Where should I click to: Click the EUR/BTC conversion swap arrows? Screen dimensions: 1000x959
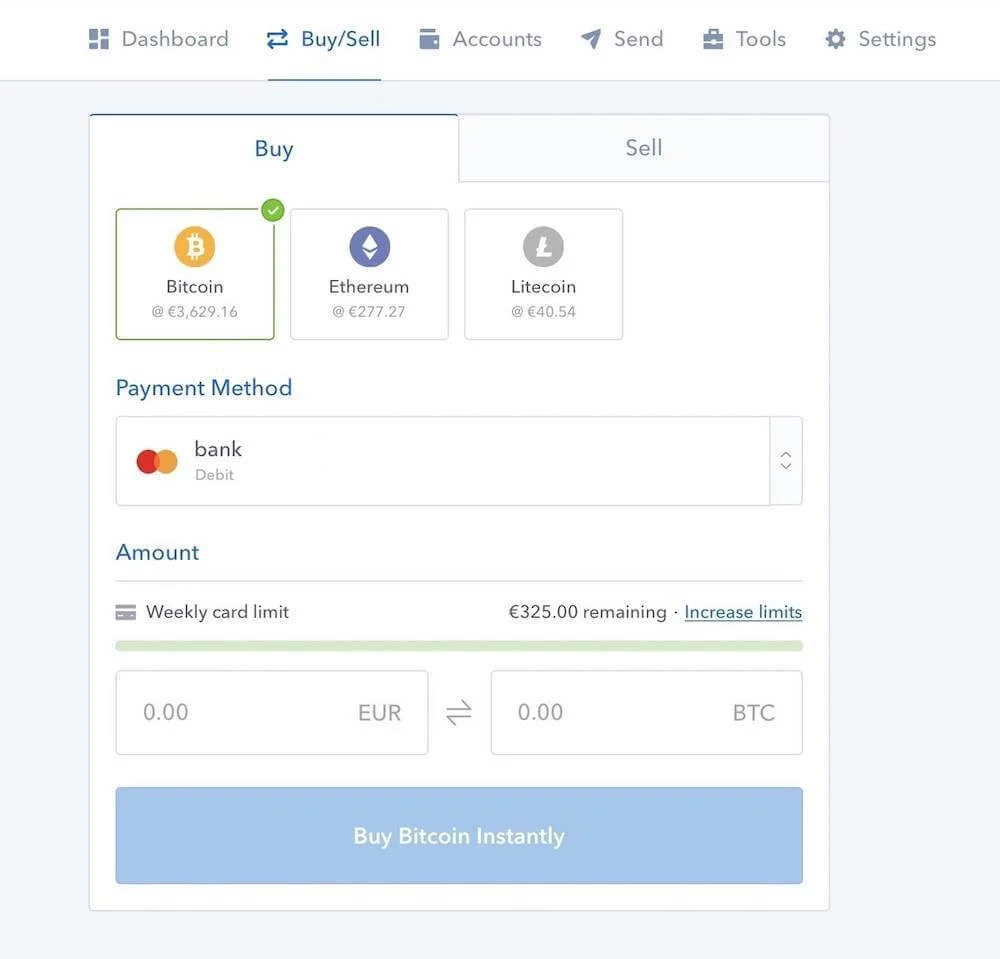click(x=458, y=712)
